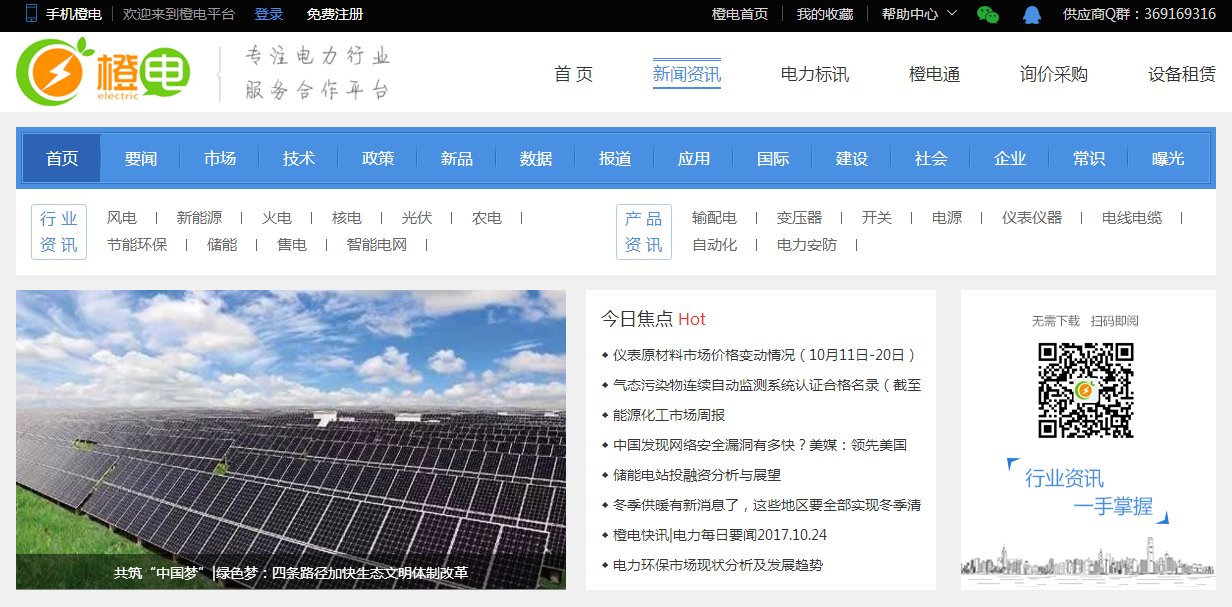Select the 要闻 tab in blue bar

click(x=141, y=158)
